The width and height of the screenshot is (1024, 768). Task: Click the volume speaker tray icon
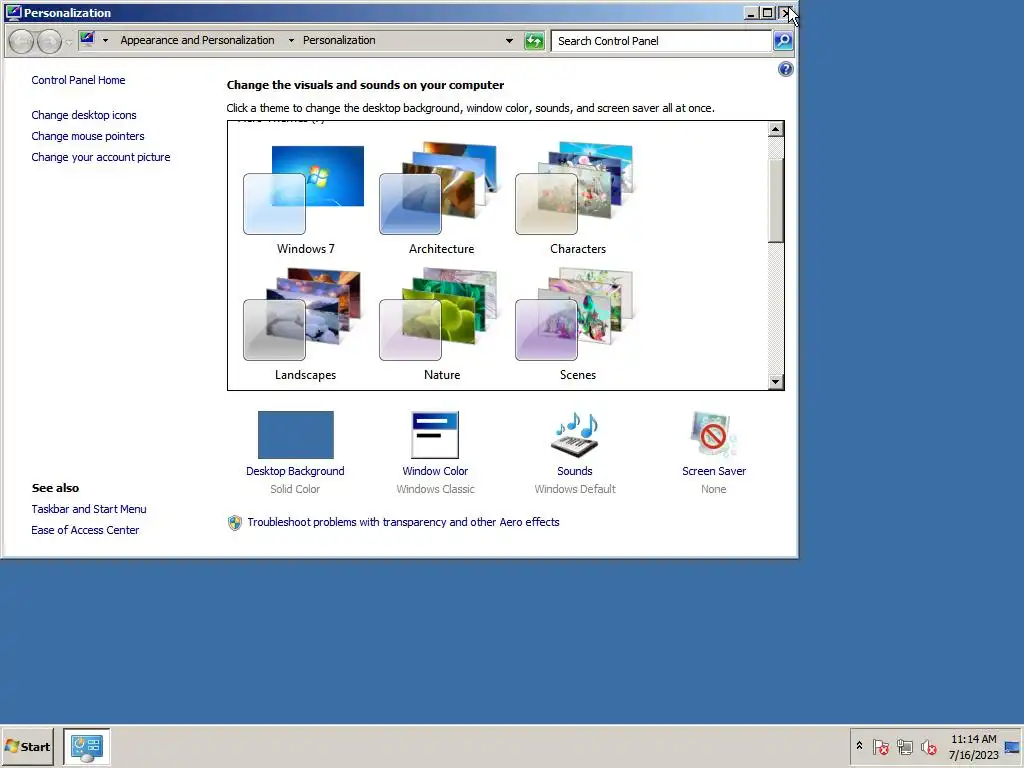pos(929,746)
